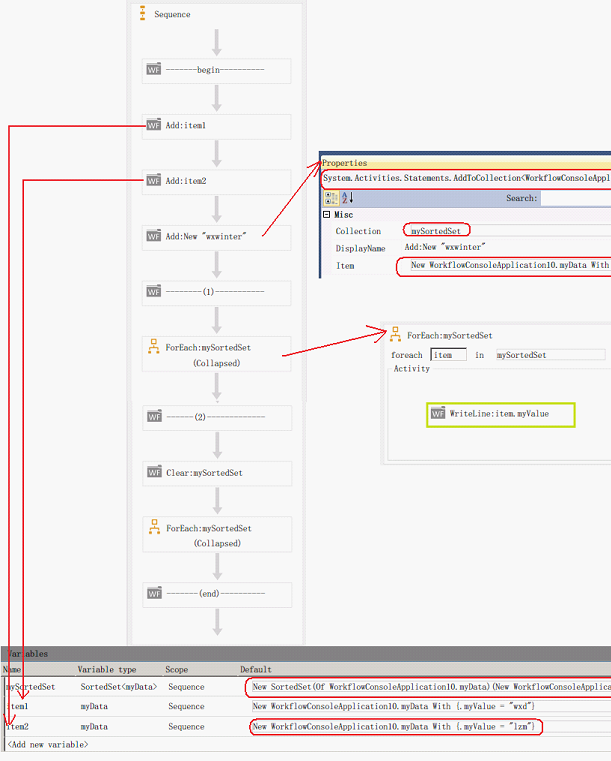Edit the 'in' mySortedSet expression box

point(550,355)
